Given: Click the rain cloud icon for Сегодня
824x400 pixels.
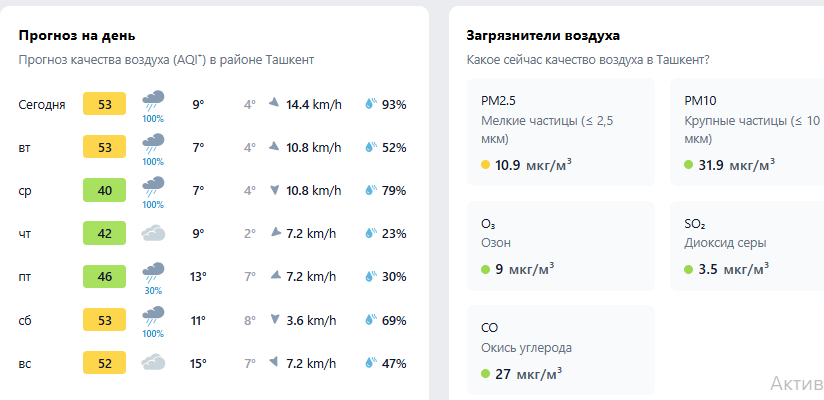Looking at the screenshot, I should [x=153, y=99].
